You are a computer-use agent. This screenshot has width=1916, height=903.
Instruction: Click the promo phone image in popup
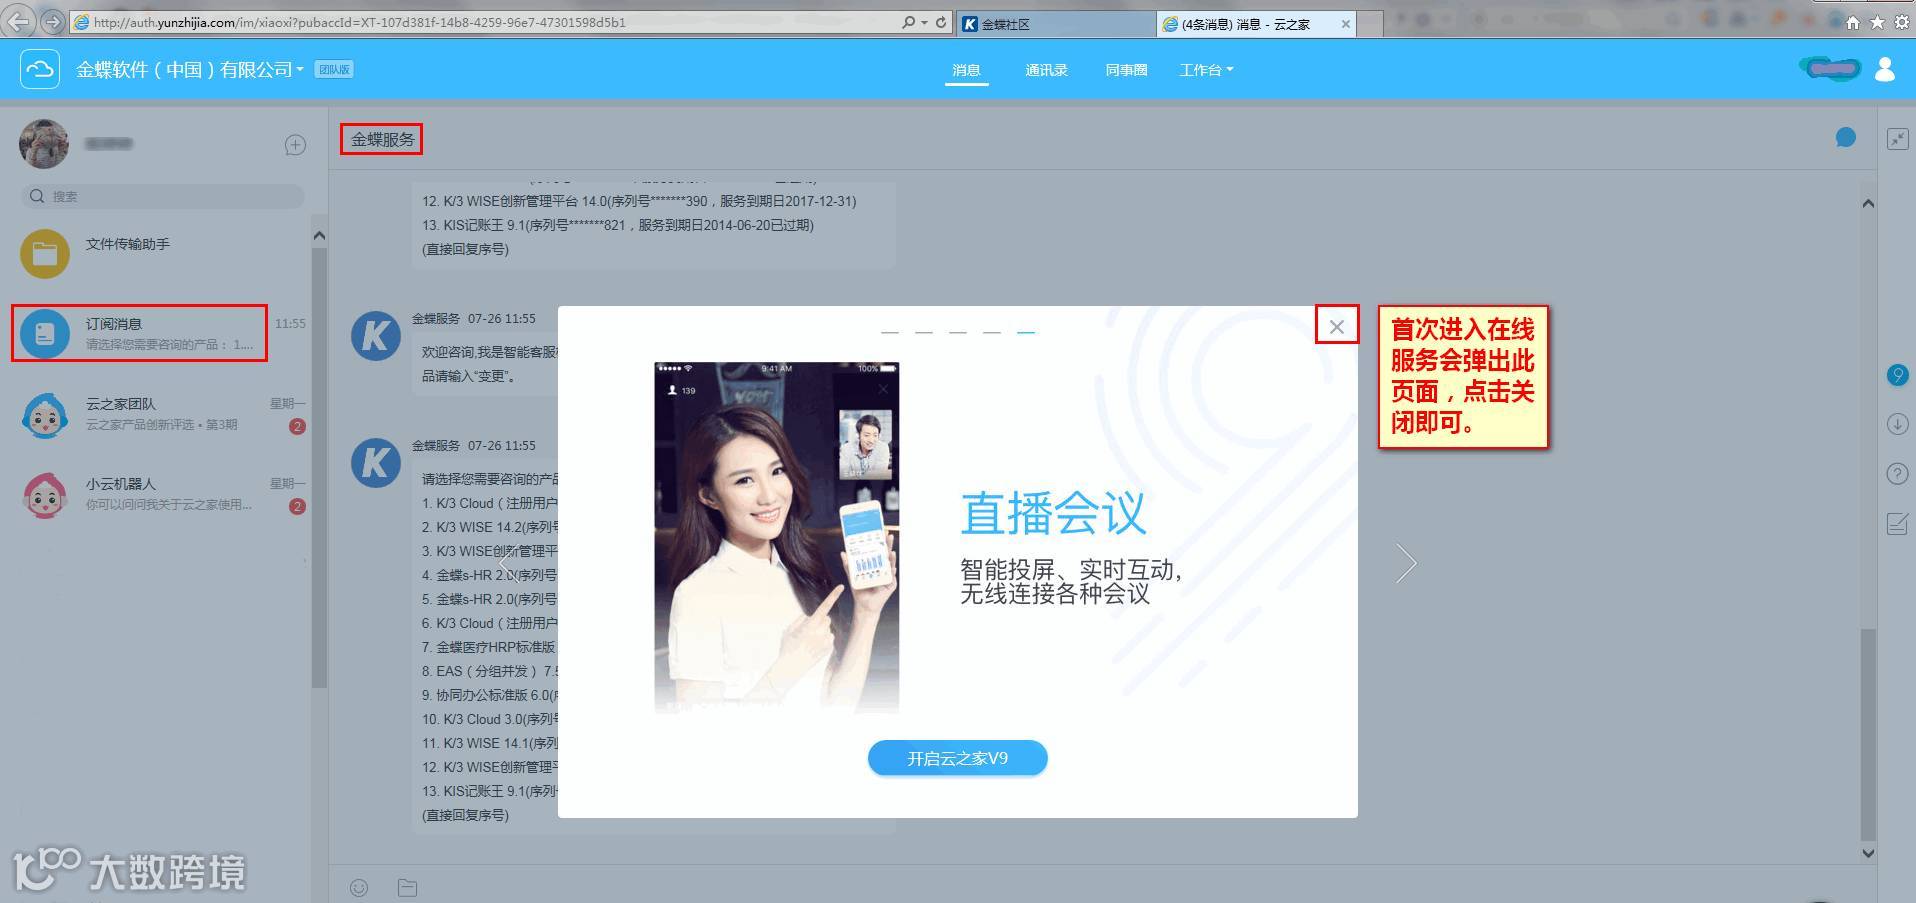[776, 537]
